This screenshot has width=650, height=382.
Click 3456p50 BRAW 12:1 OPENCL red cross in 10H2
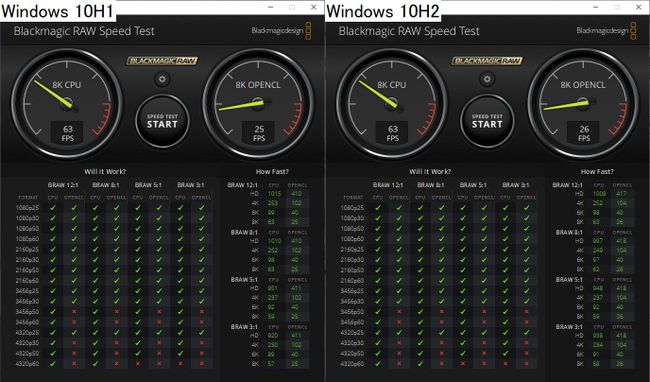(x=399, y=312)
